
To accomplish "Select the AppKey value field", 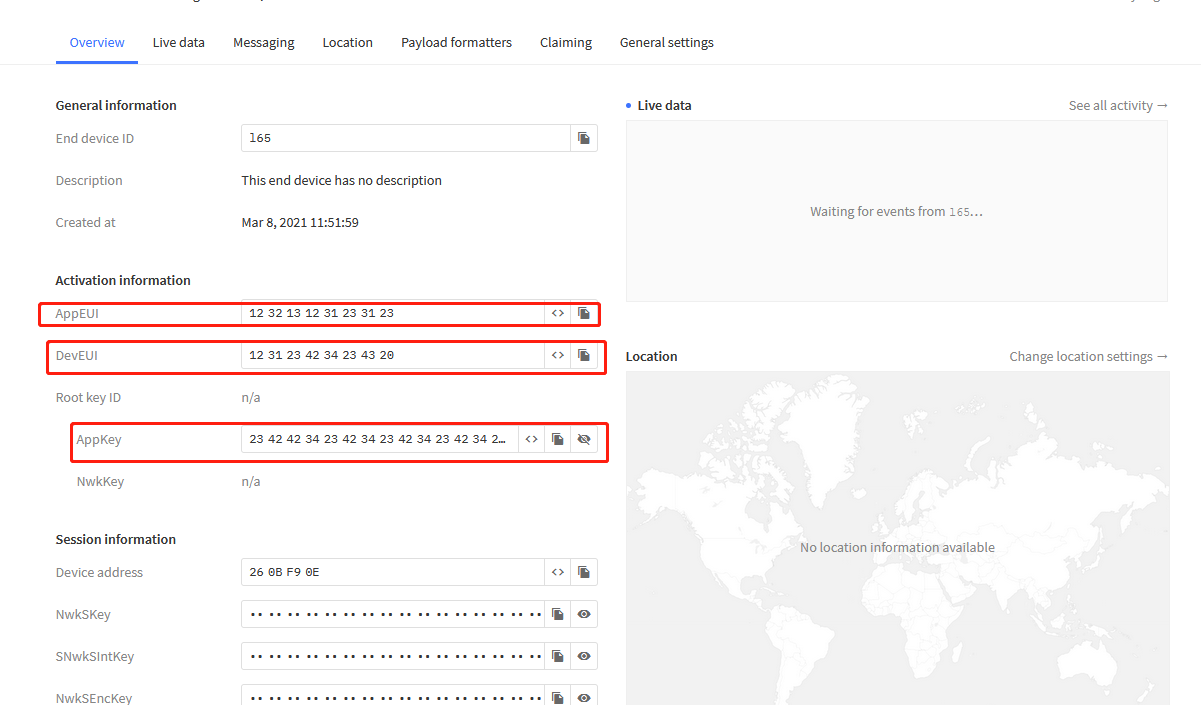I will [x=379, y=439].
